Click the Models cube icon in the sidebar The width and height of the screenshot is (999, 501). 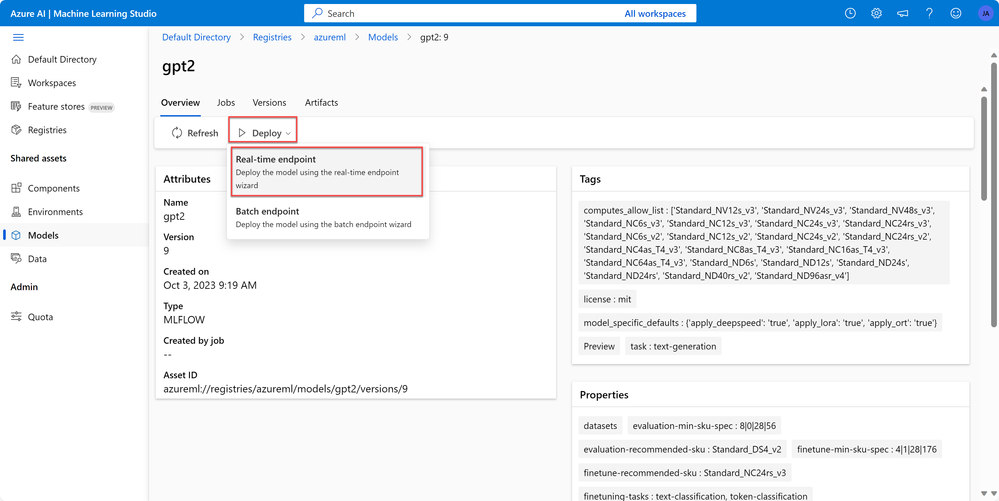[x=17, y=235]
